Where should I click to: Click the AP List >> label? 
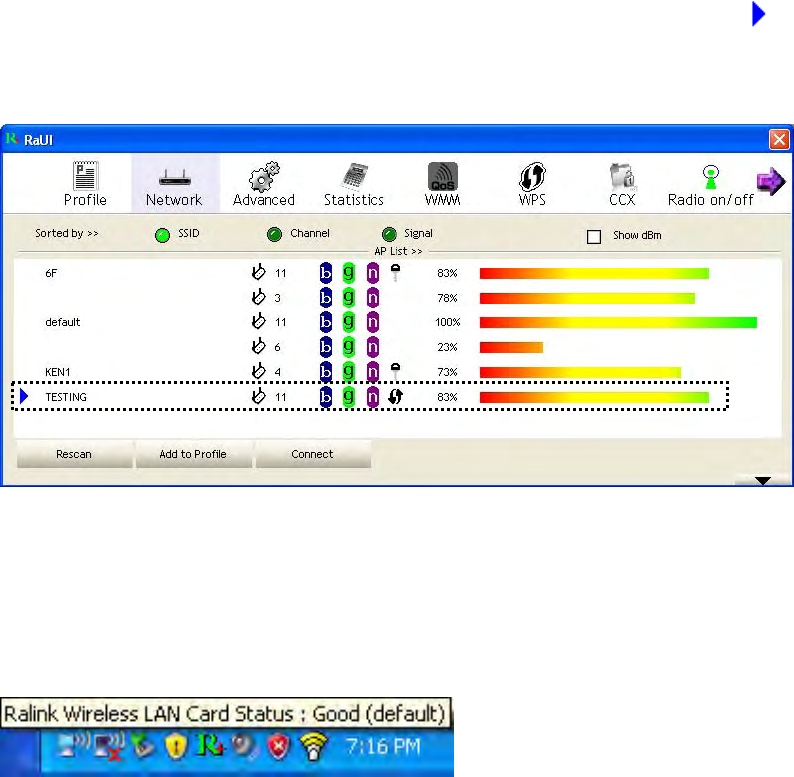click(x=398, y=251)
